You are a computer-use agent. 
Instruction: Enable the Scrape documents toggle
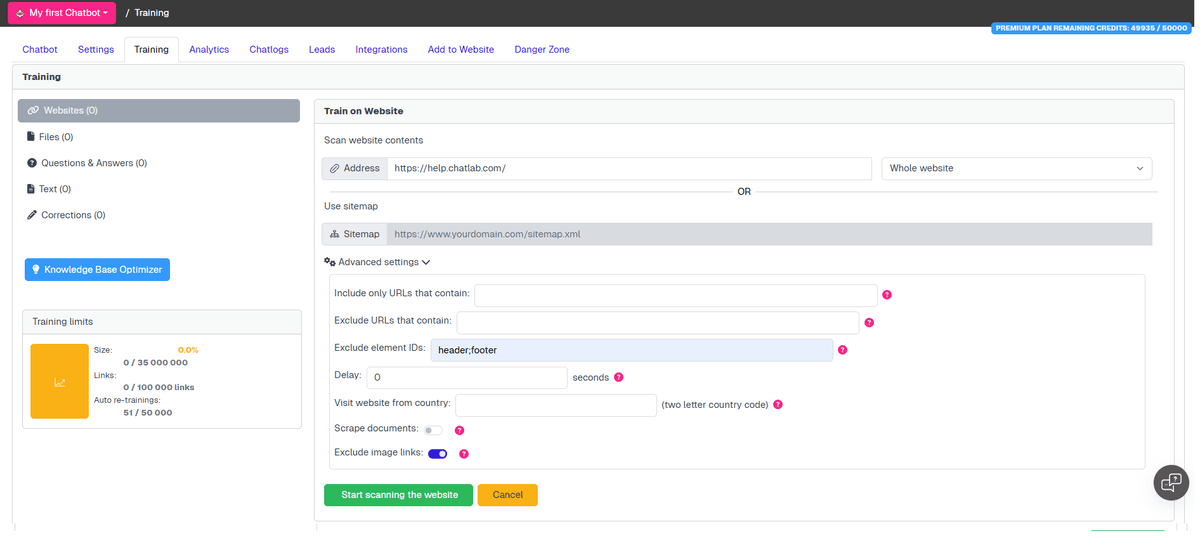point(433,430)
